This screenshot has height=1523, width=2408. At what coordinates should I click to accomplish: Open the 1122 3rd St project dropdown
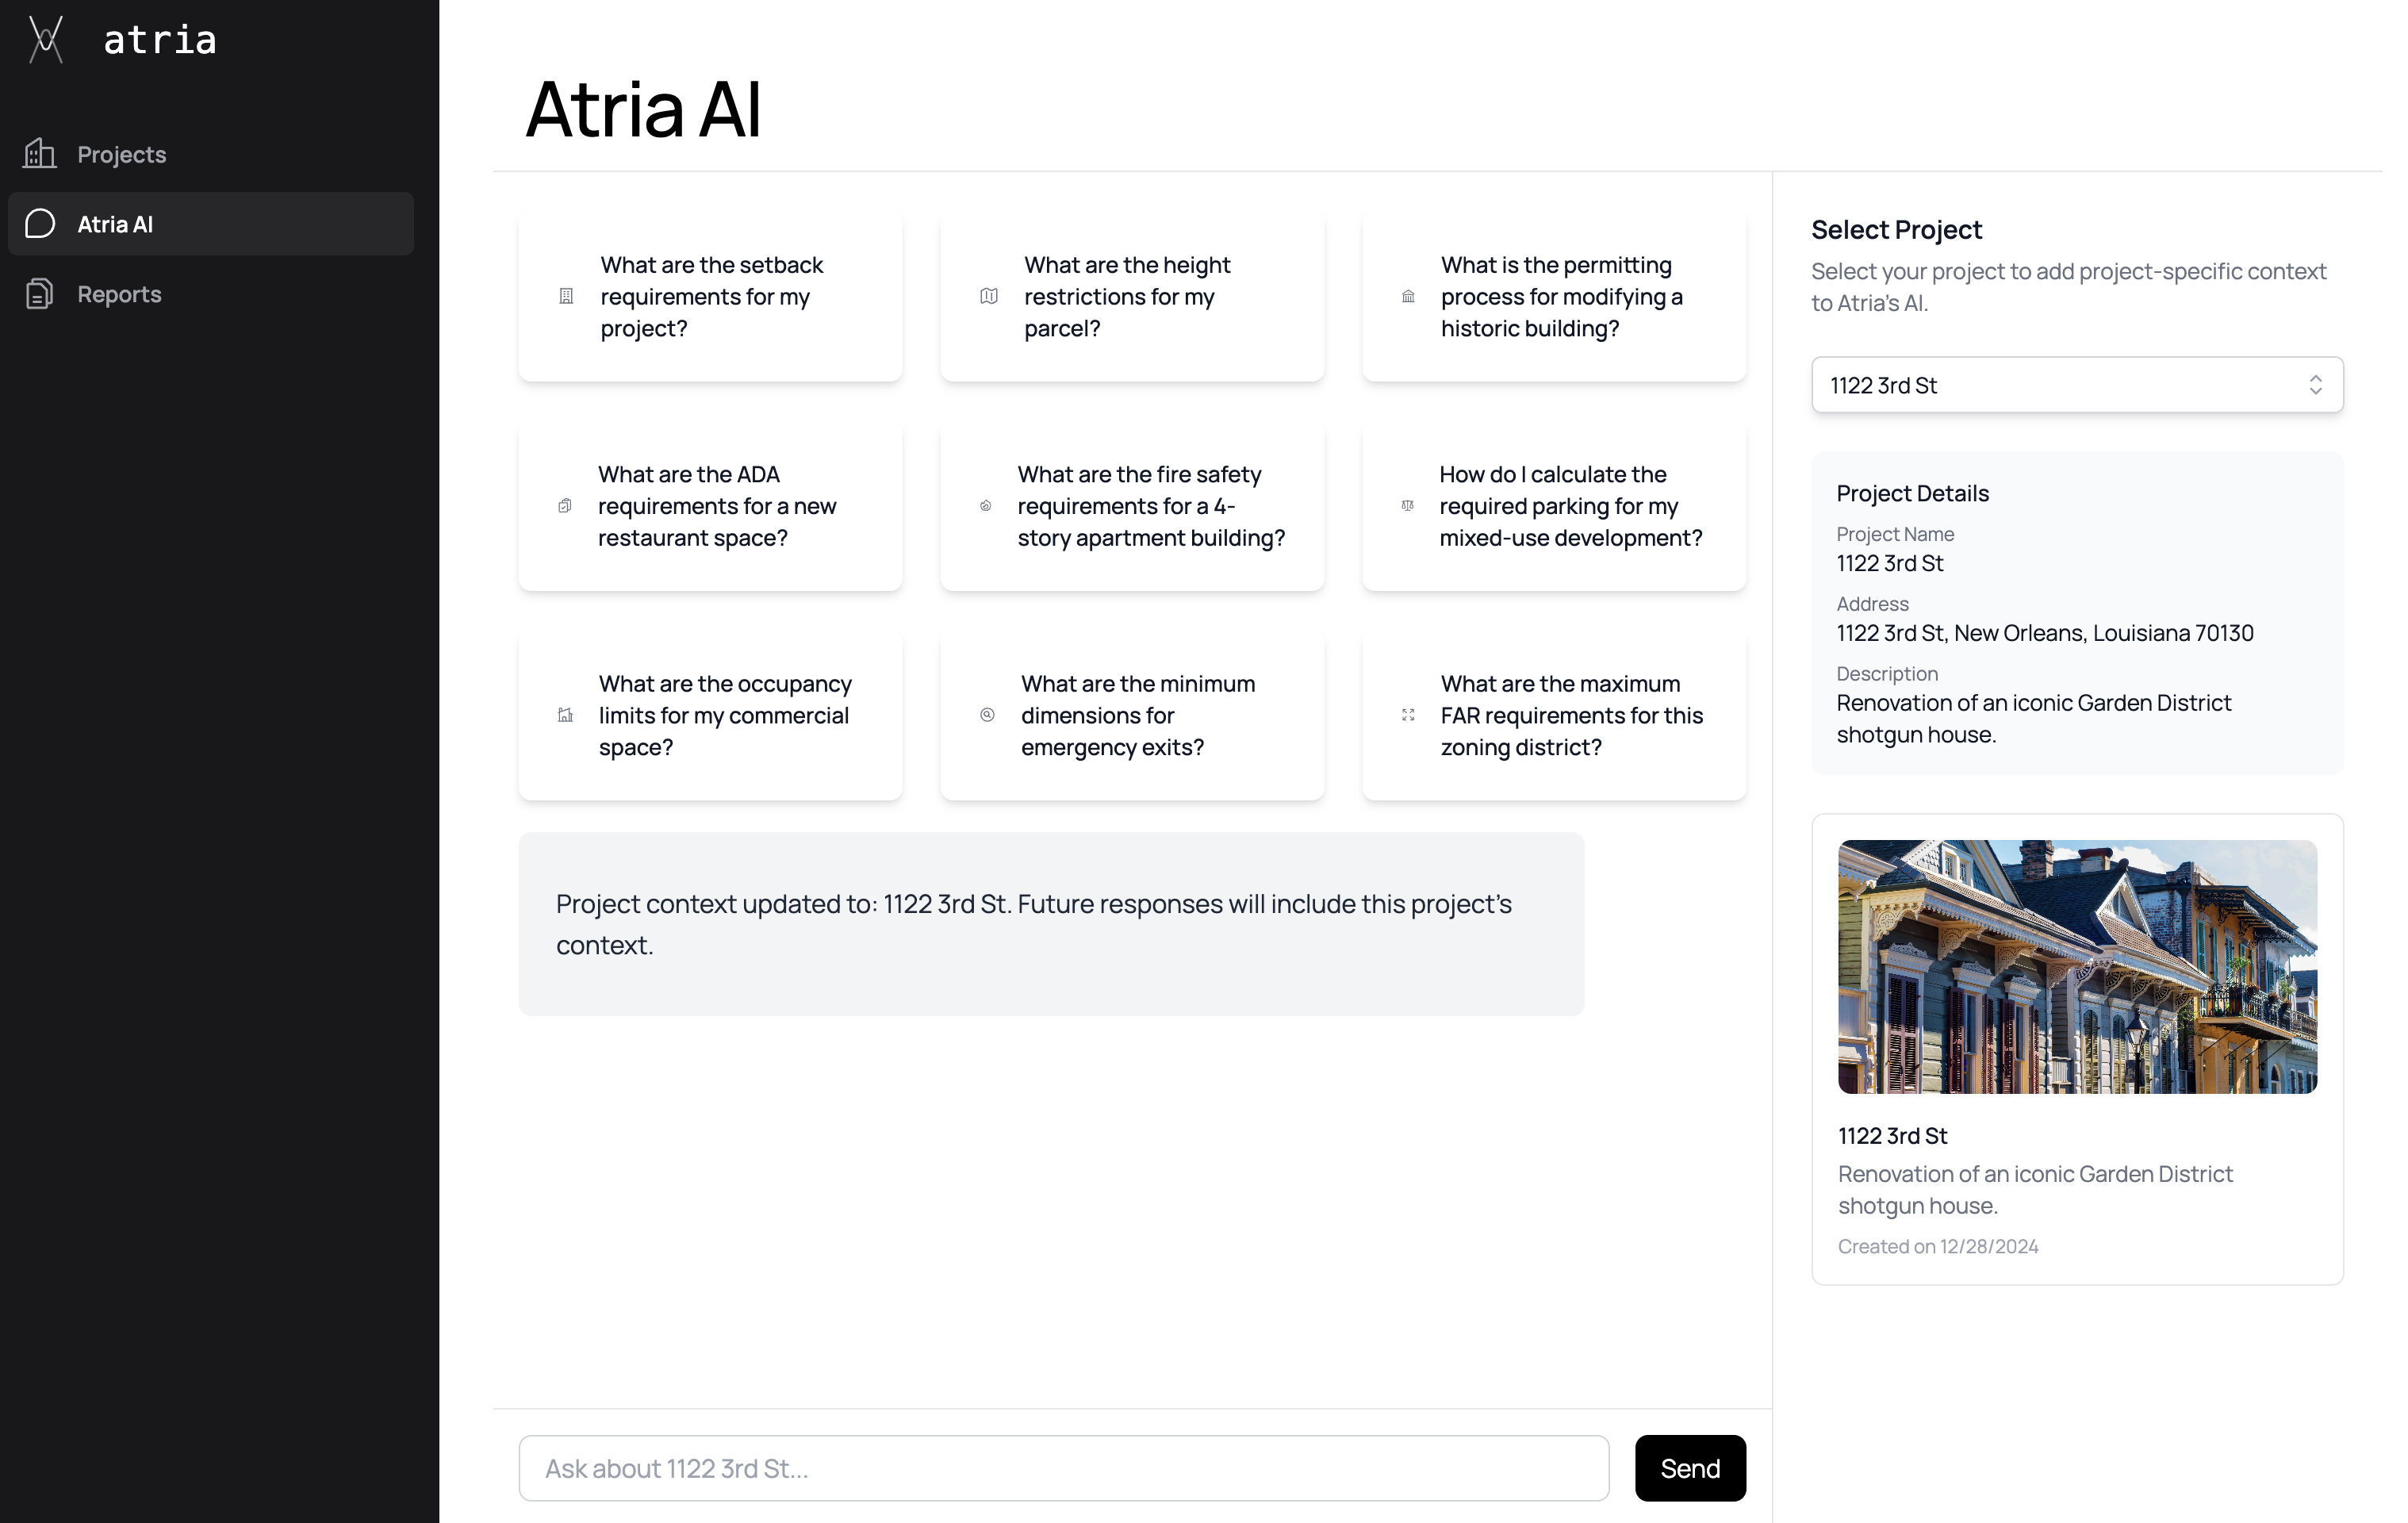[2060, 385]
